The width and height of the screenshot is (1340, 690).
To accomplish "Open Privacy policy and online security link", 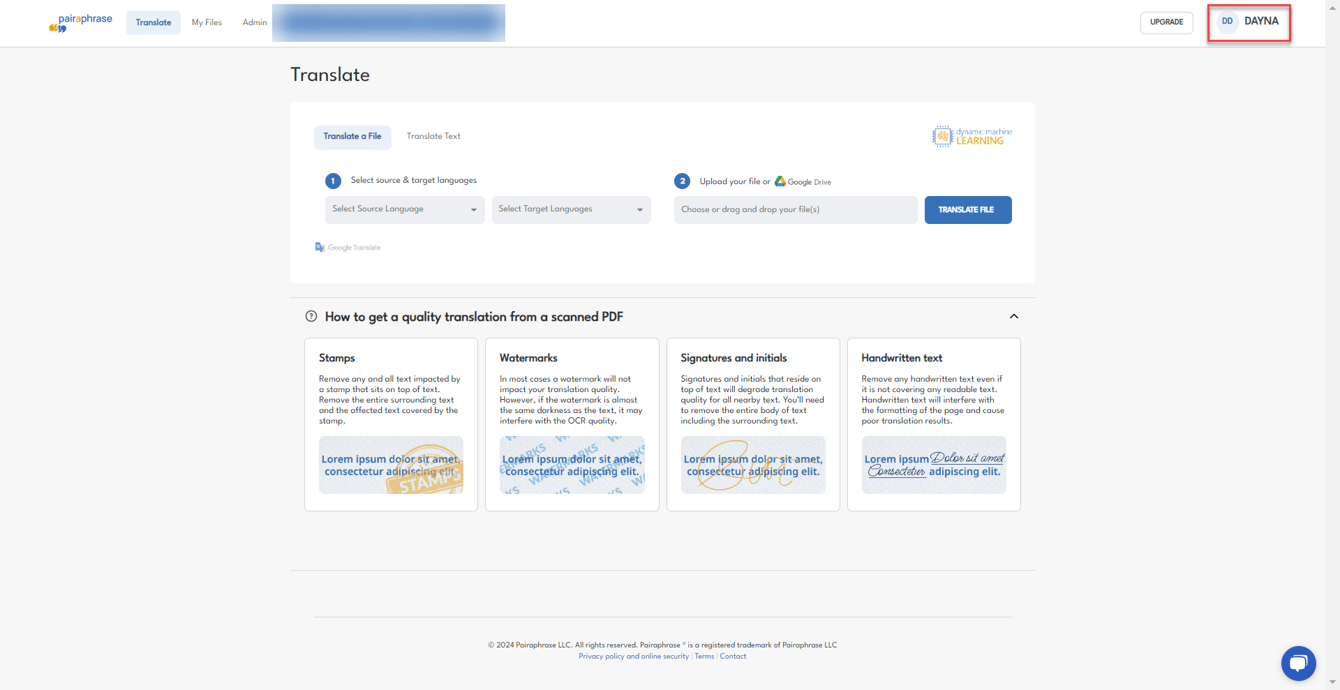I will click(x=633, y=656).
